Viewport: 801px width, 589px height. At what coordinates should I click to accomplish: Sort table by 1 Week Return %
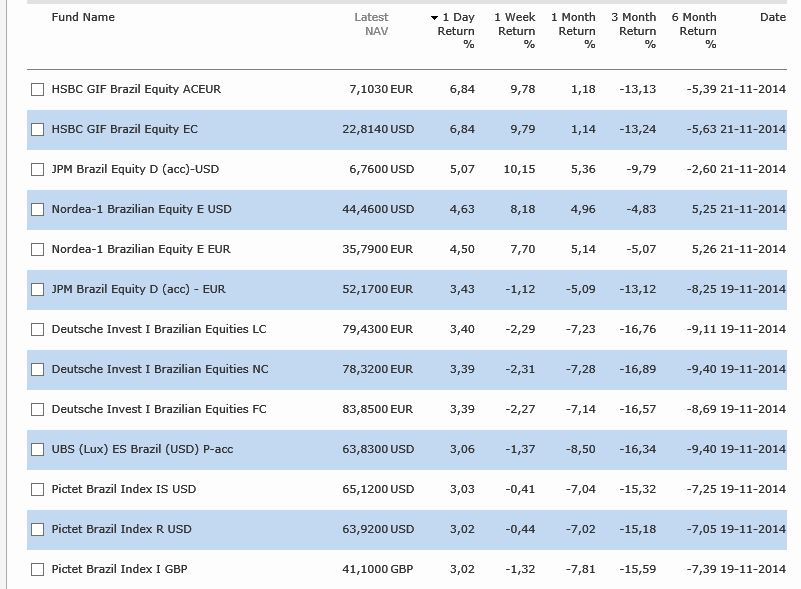coord(515,31)
